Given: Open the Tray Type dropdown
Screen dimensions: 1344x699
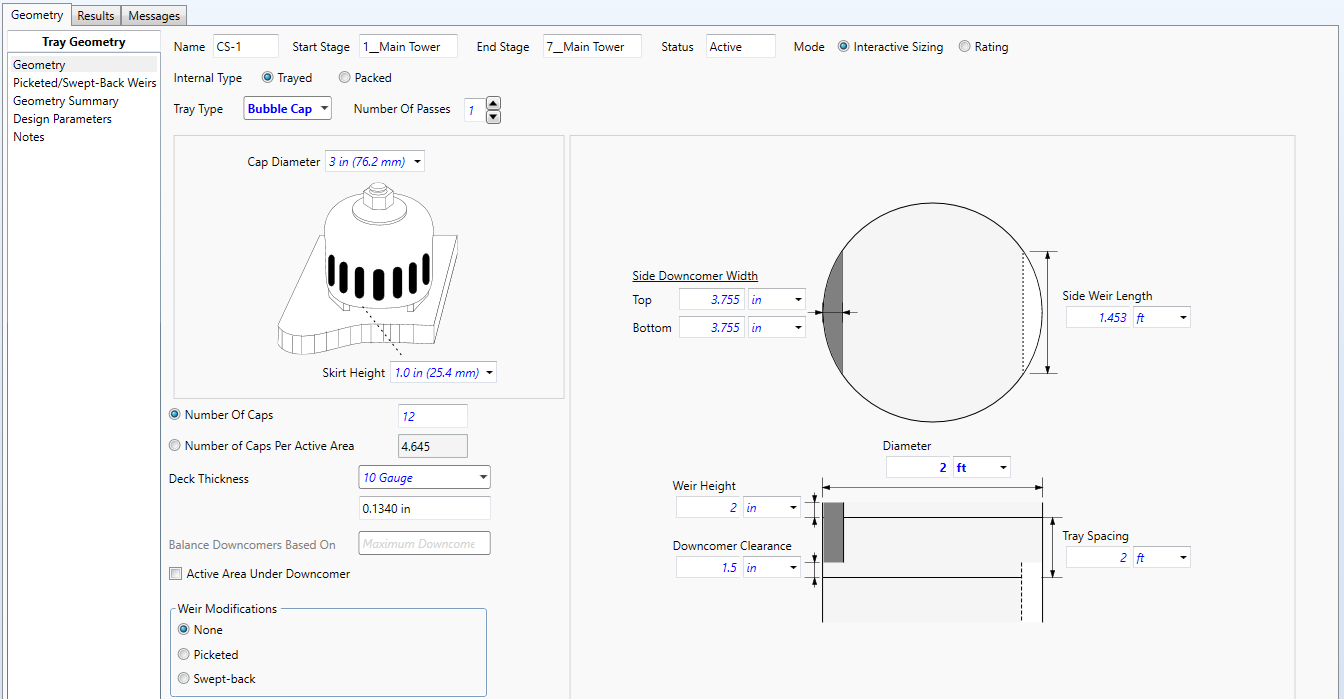Looking at the screenshot, I should click(x=287, y=109).
